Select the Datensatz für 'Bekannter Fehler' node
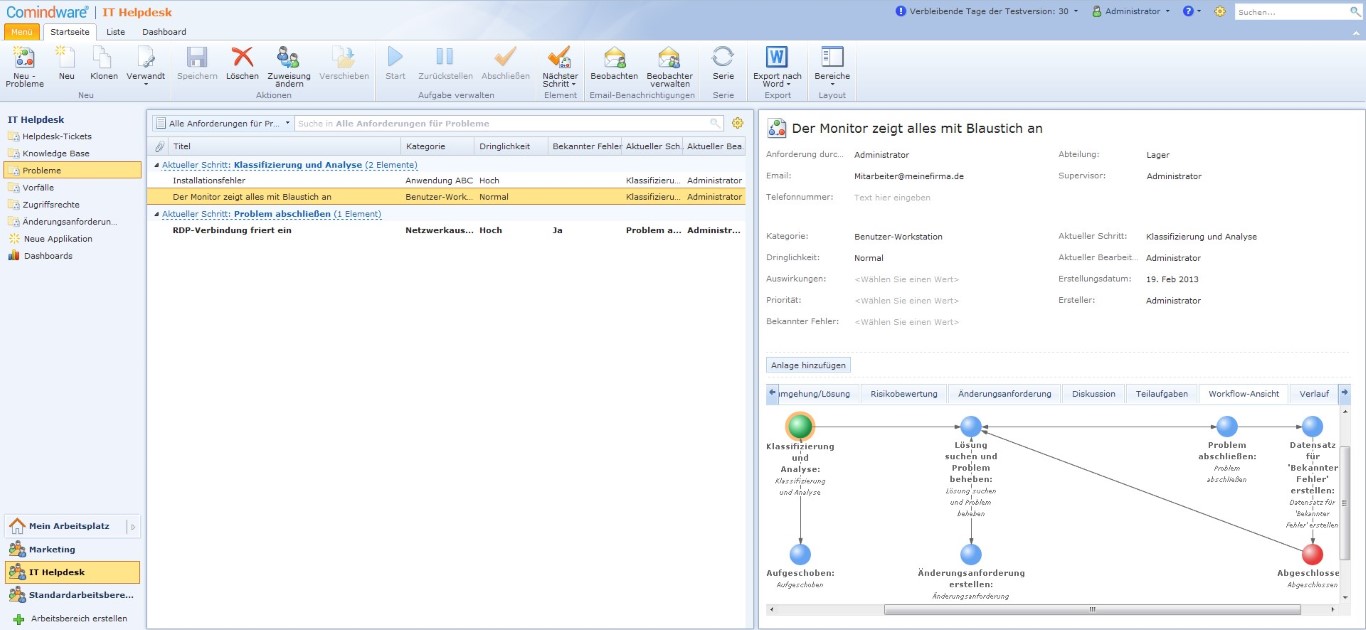Screen dimensions: 1366x630 tap(1312, 426)
